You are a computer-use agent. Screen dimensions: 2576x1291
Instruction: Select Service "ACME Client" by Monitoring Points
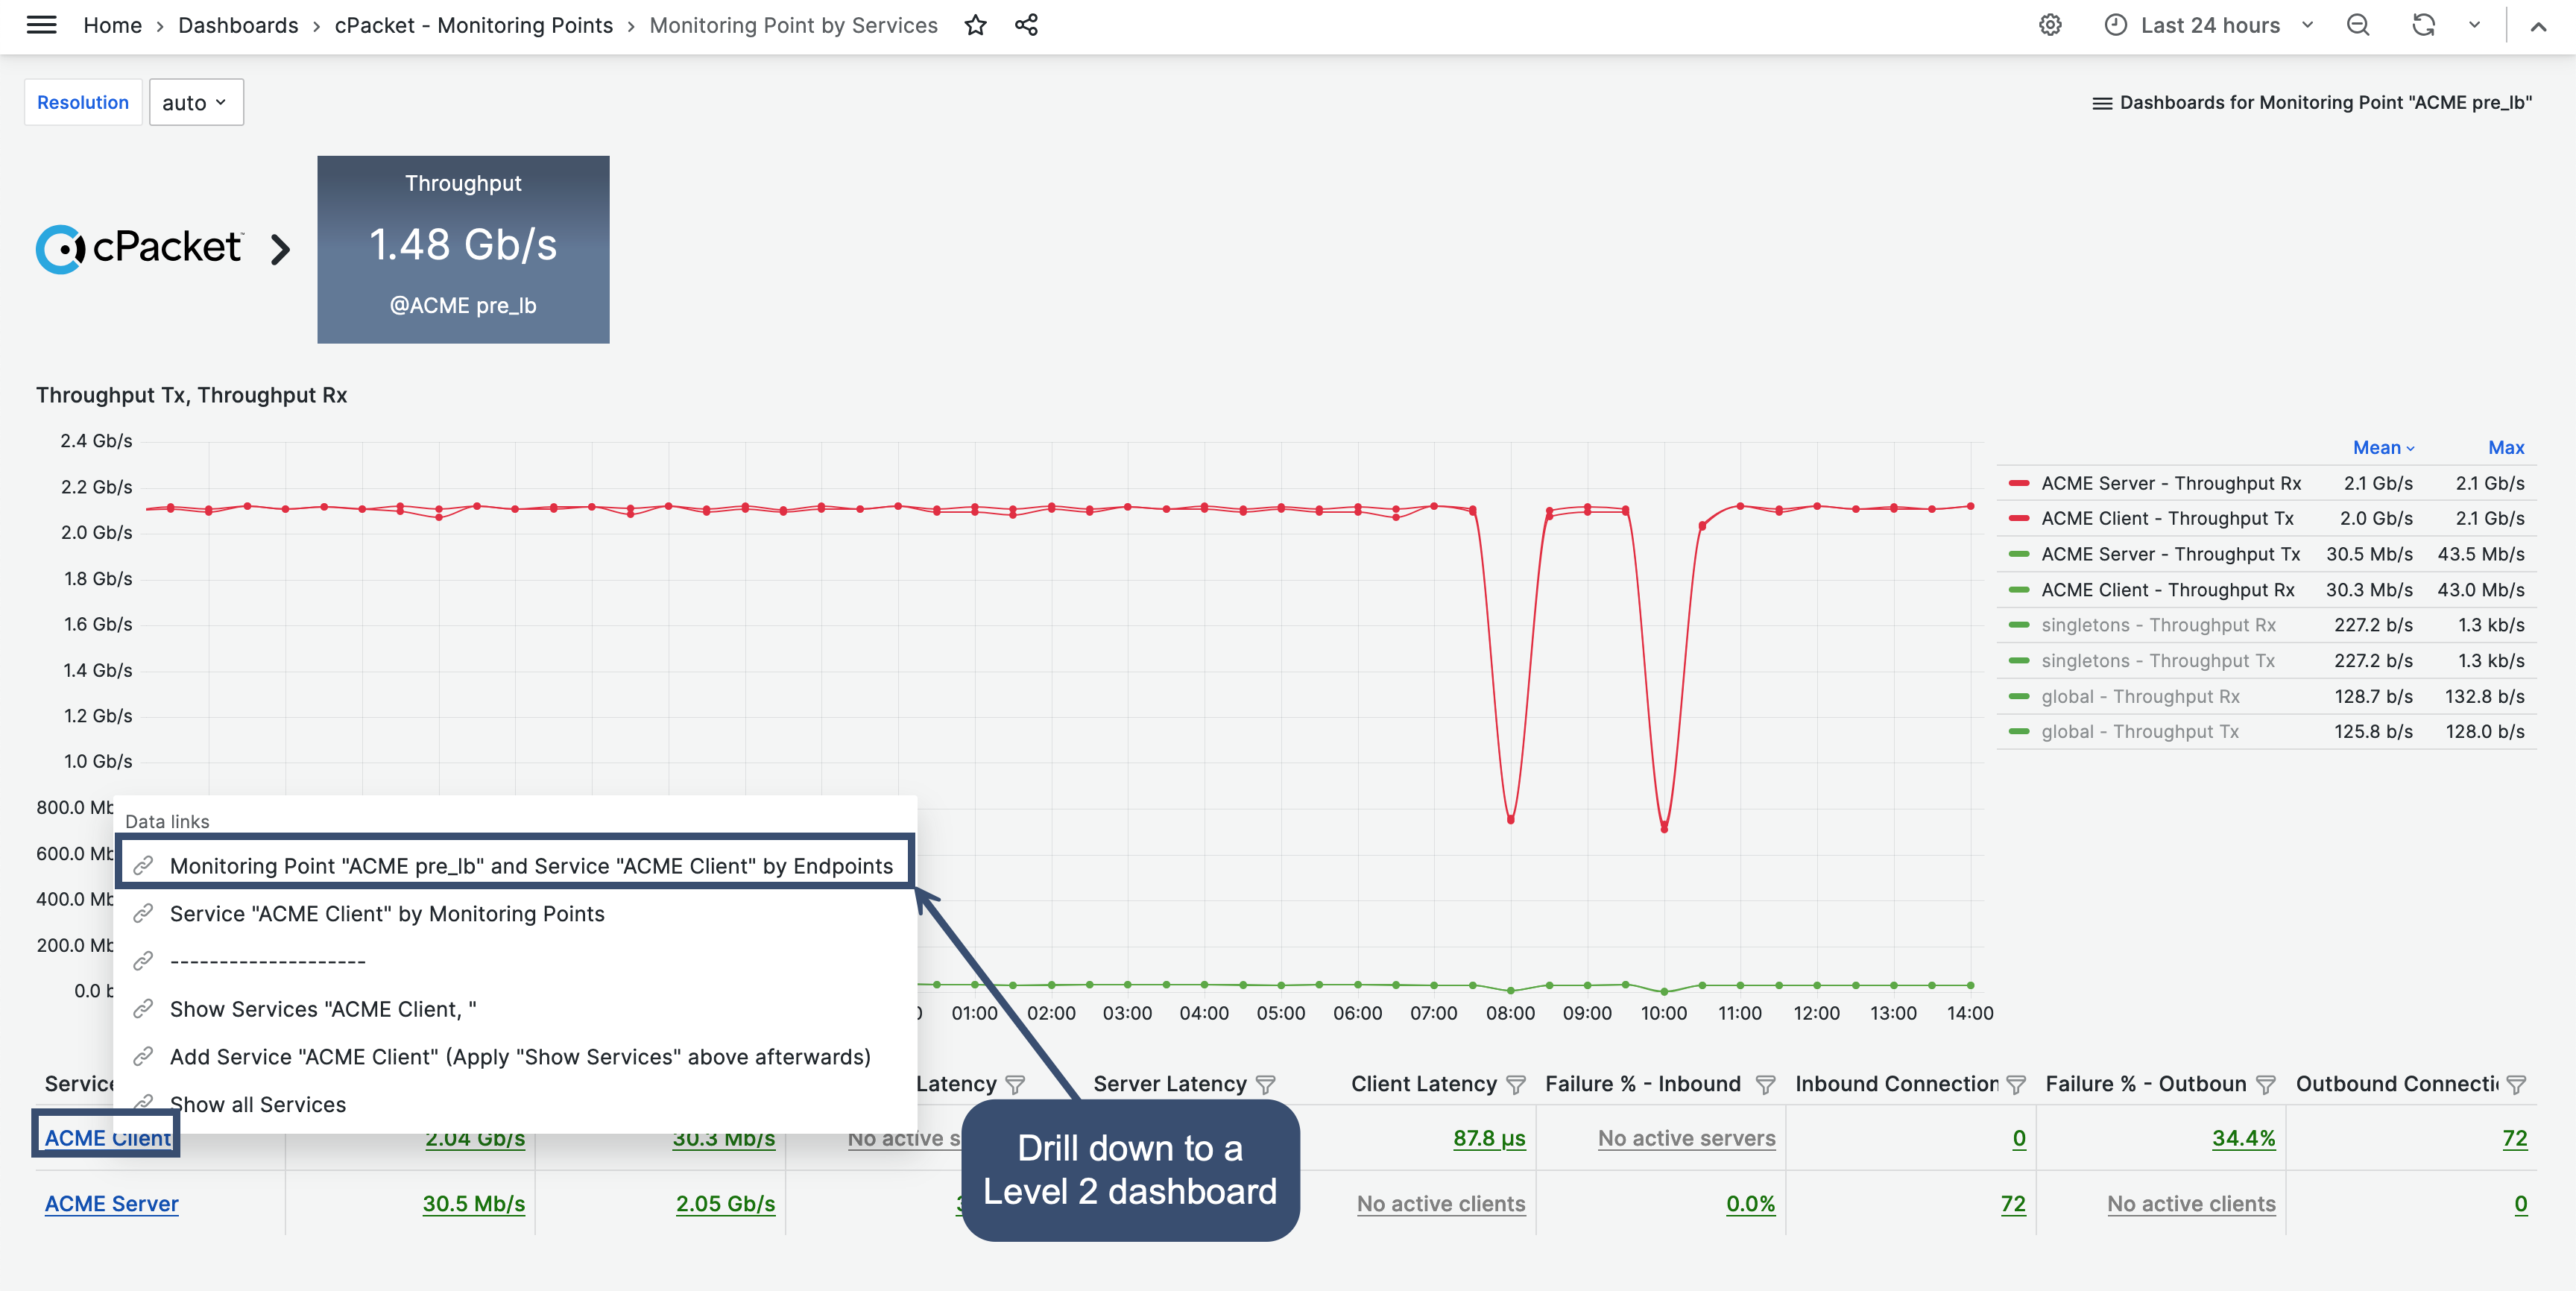click(x=516, y=914)
